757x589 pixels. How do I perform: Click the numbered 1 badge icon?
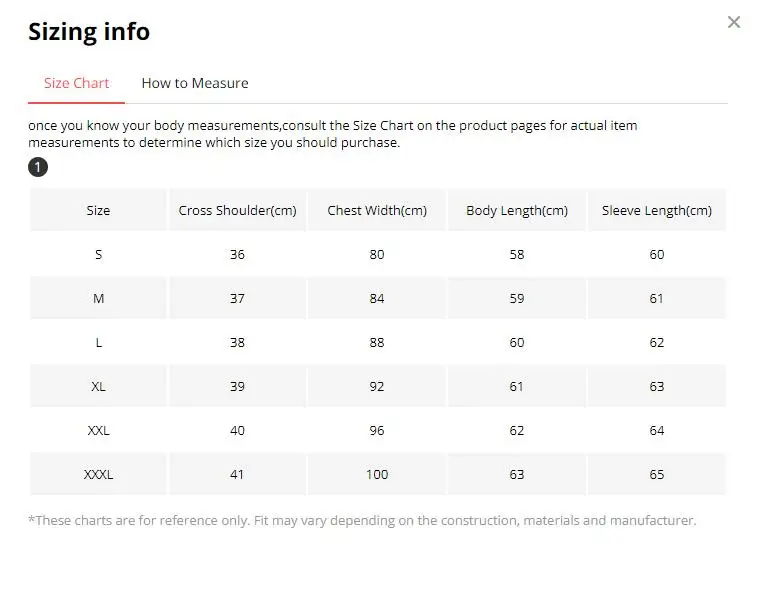pos(38,167)
